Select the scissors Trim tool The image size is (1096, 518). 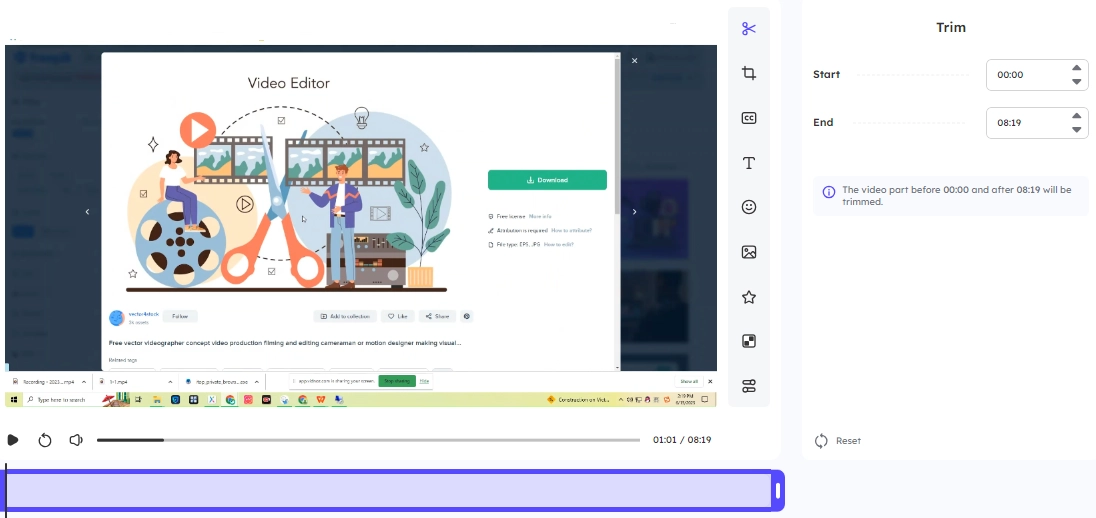point(748,28)
